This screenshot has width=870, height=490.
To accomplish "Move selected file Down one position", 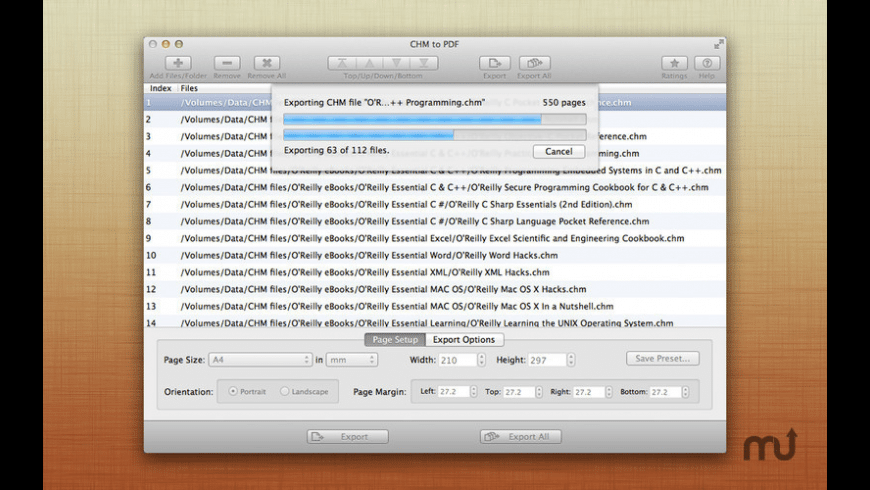I will pos(397,63).
